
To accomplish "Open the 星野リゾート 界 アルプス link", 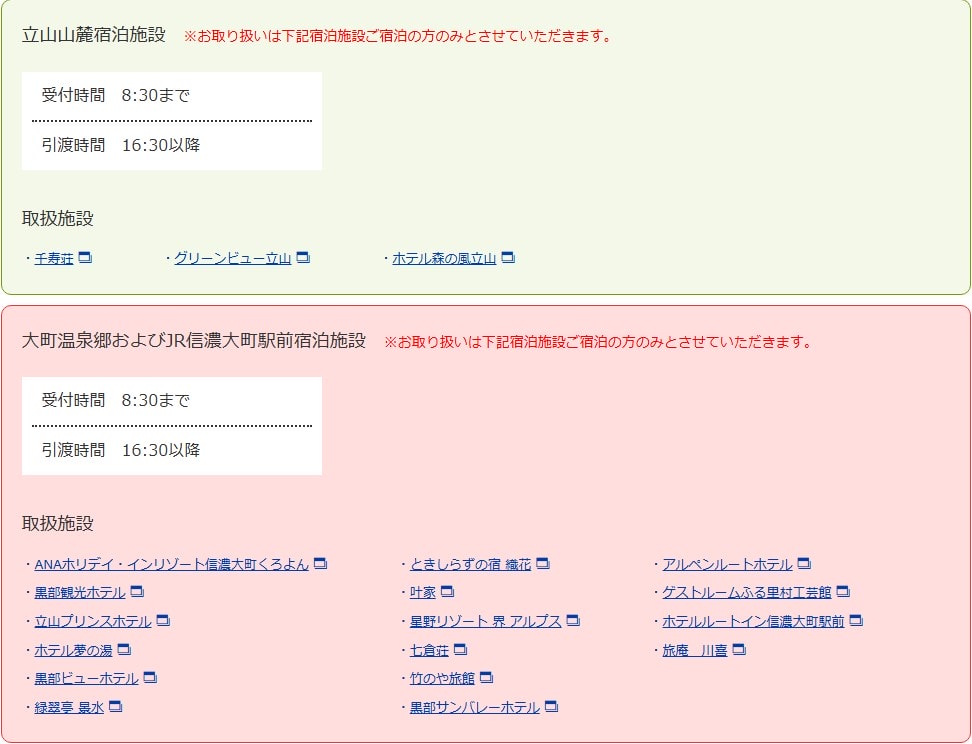I will coord(485,621).
